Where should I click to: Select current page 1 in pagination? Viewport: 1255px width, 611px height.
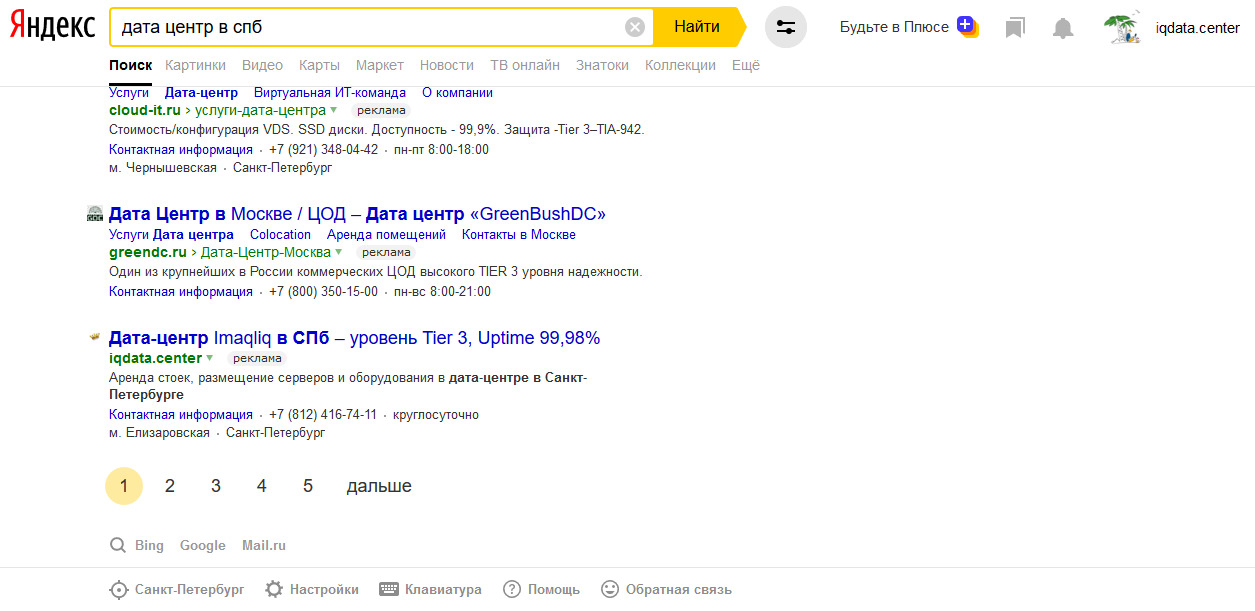124,486
